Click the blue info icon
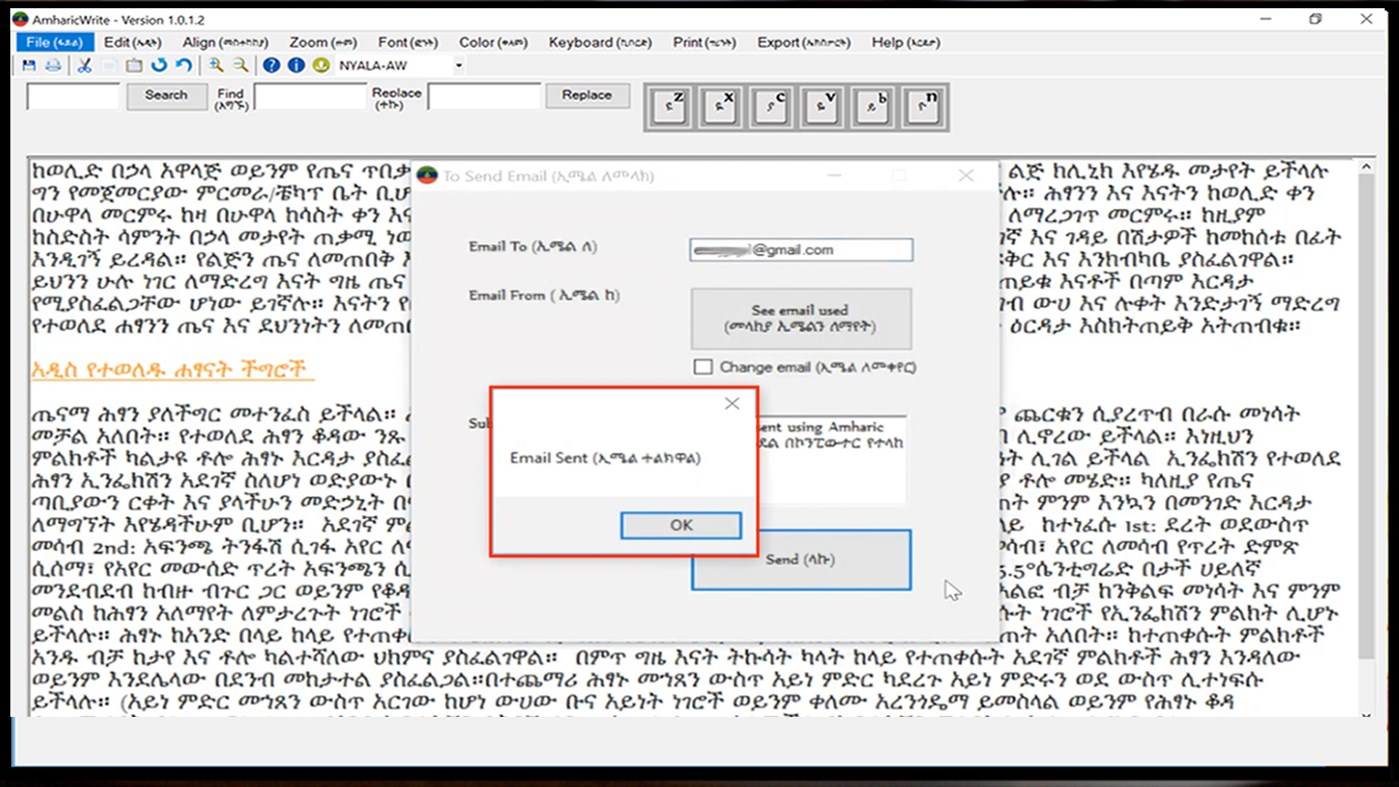 (295, 65)
